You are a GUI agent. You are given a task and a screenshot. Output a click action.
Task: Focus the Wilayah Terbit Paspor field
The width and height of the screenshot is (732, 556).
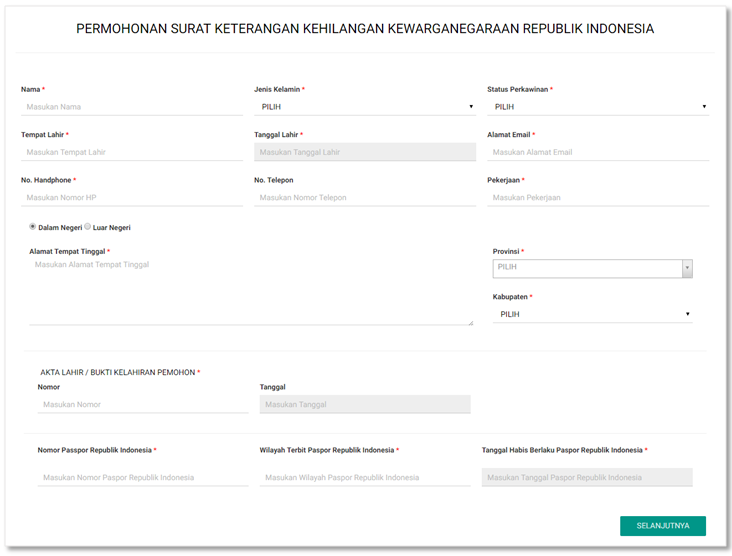[364, 478]
